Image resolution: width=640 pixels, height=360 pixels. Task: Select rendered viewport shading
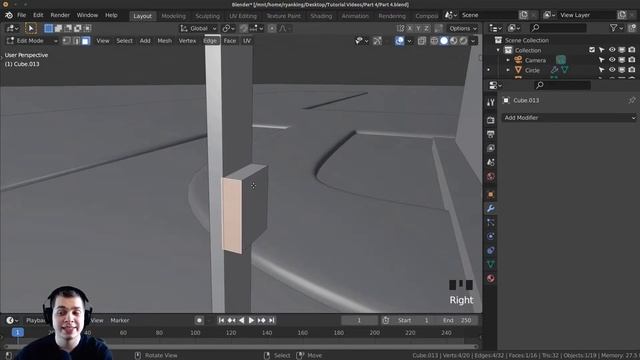(463, 41)
